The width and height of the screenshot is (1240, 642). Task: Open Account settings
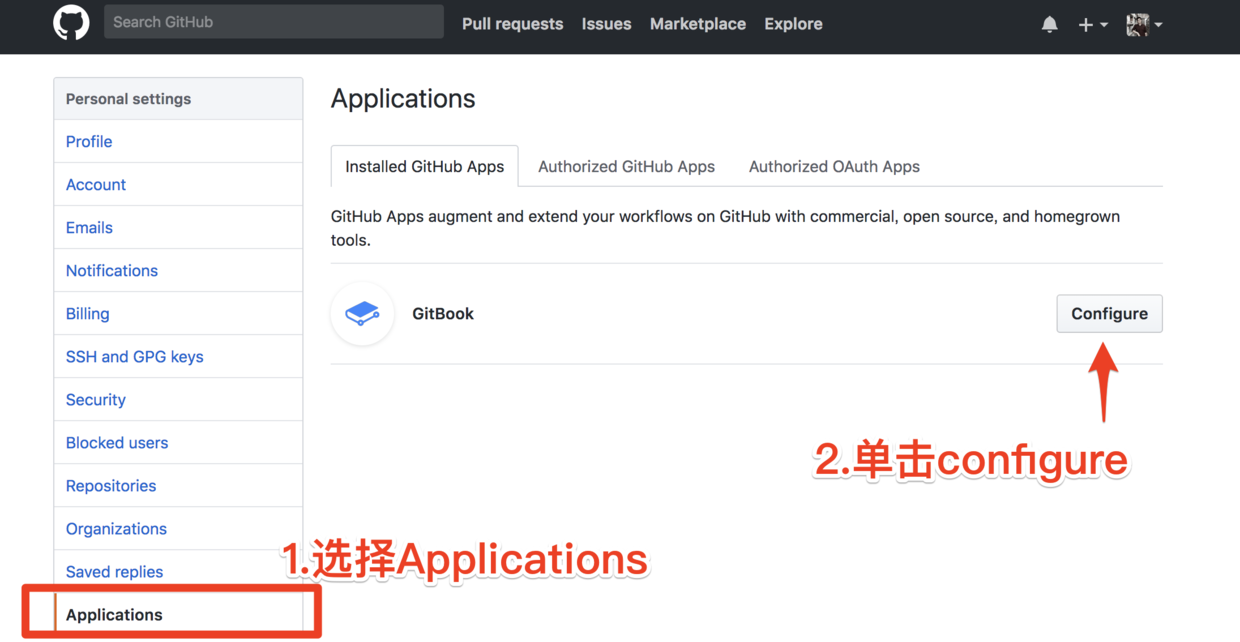[178, 185]
